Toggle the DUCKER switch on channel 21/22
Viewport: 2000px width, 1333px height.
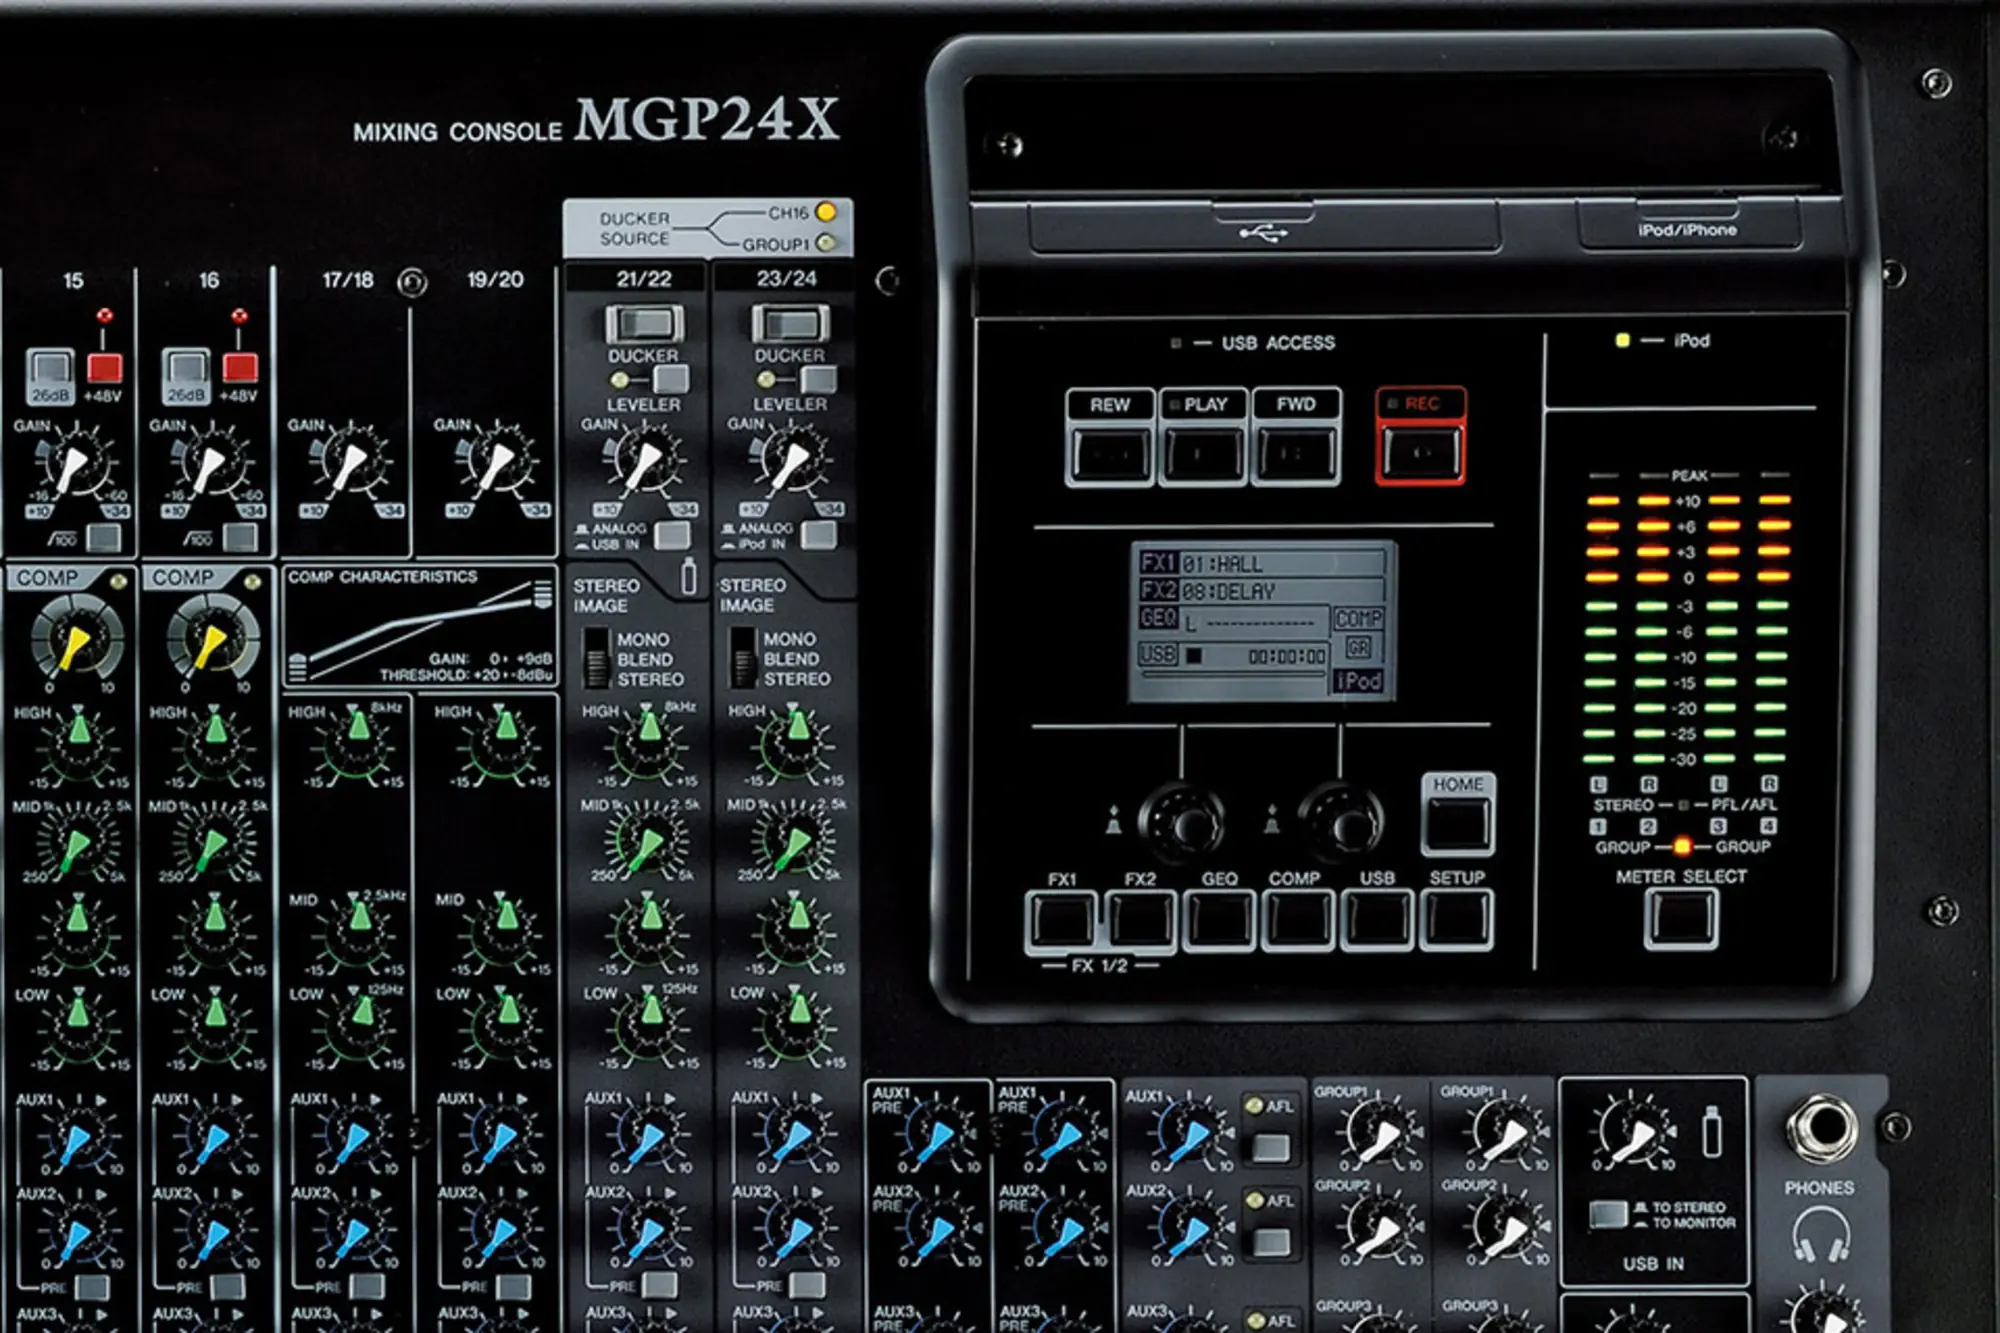point(645,324)
